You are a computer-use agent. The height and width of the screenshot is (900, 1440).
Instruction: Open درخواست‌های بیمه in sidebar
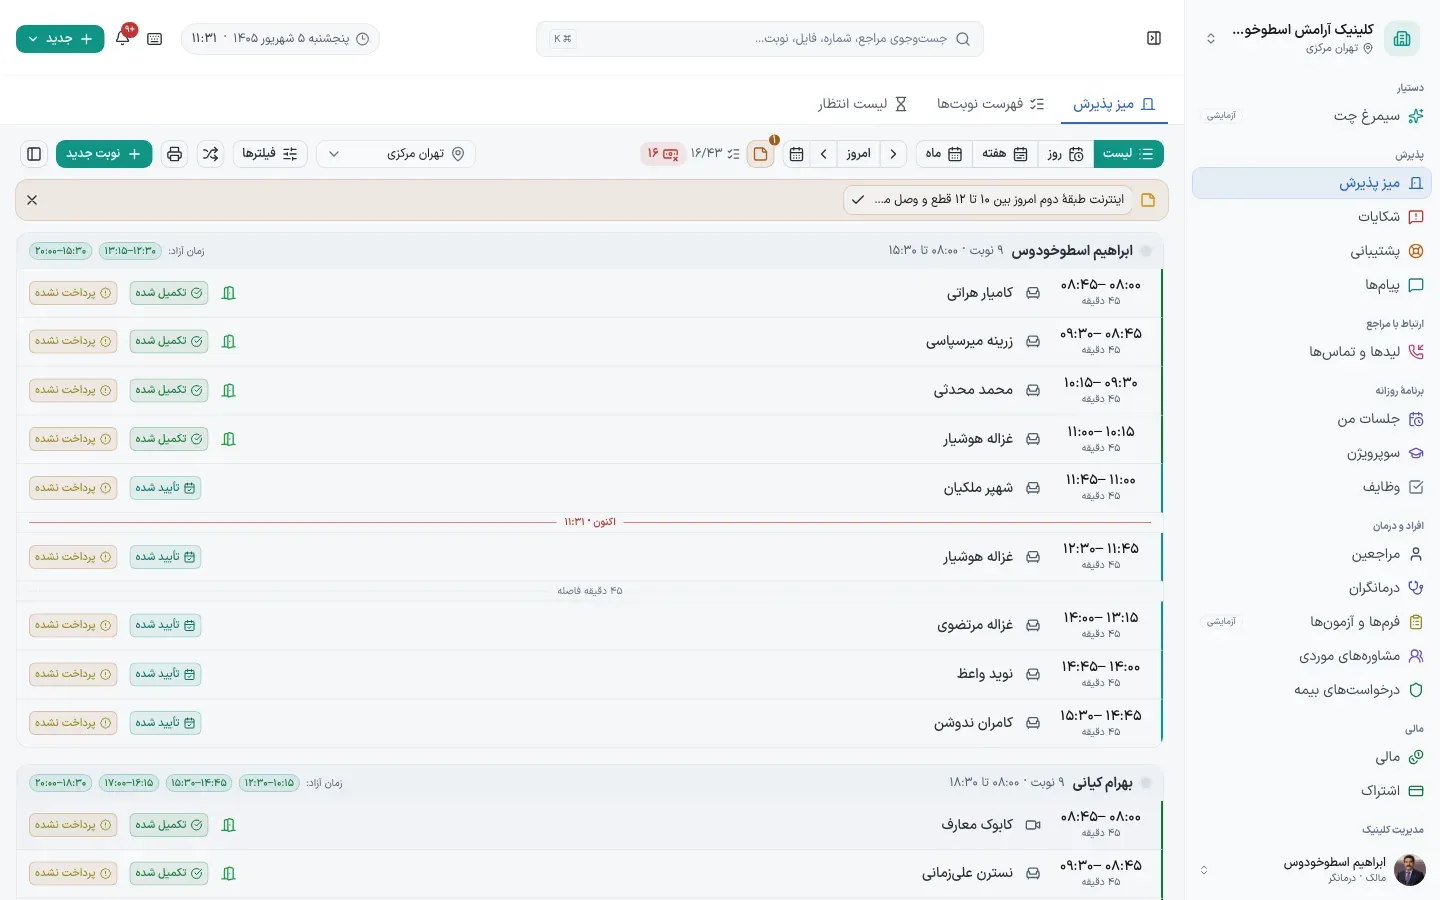pyautogui.click(x=1312, y=690)
